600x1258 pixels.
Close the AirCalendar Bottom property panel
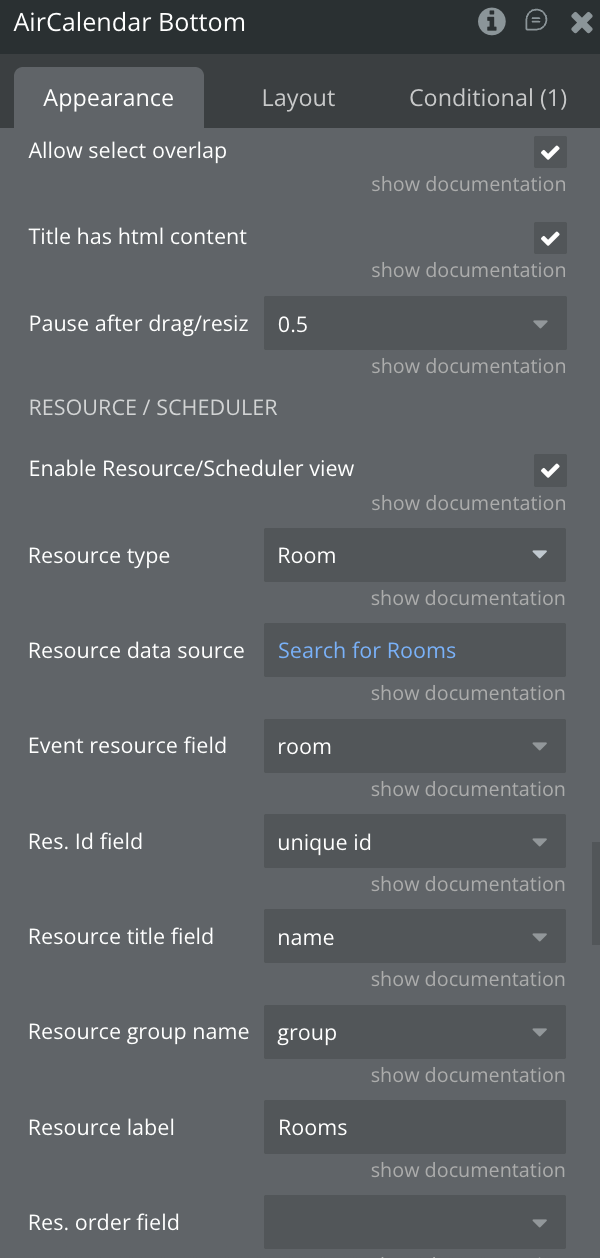tap(581, 22)
